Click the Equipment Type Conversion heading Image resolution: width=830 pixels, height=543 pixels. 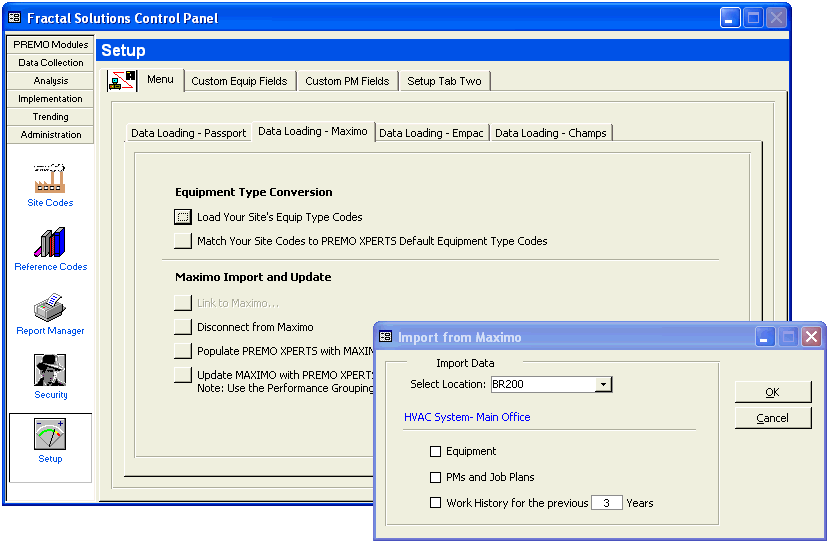(254, 192)
